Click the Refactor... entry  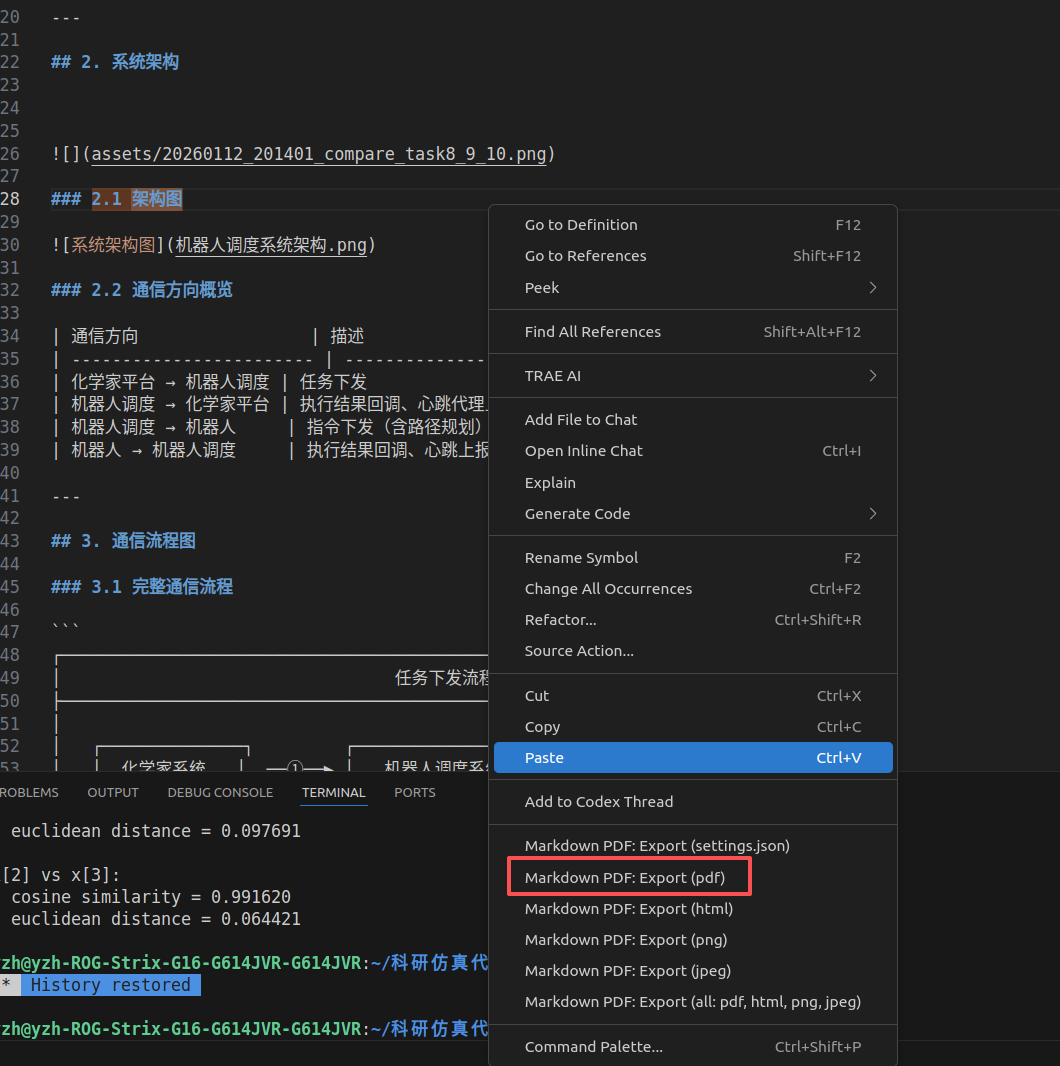coord(693,620)
